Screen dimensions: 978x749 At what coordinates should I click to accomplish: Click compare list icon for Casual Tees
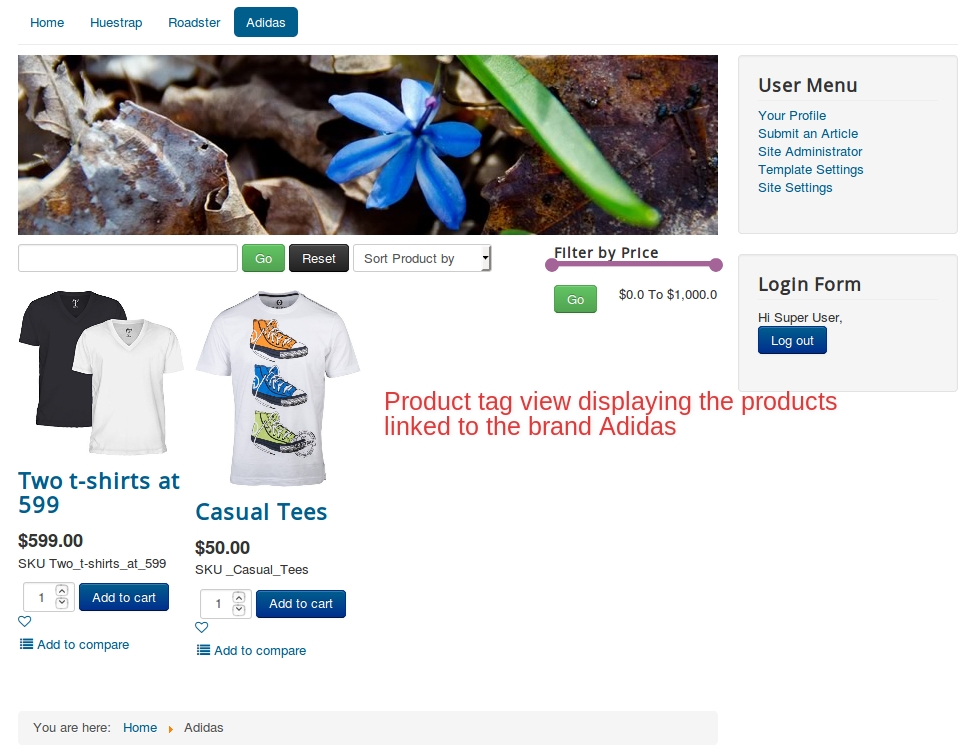203,650
